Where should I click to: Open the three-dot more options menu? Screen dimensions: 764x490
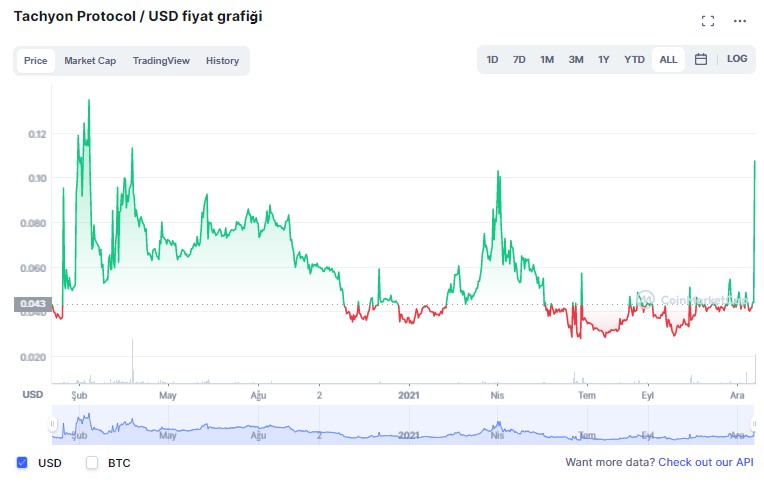tap(740, 21)
